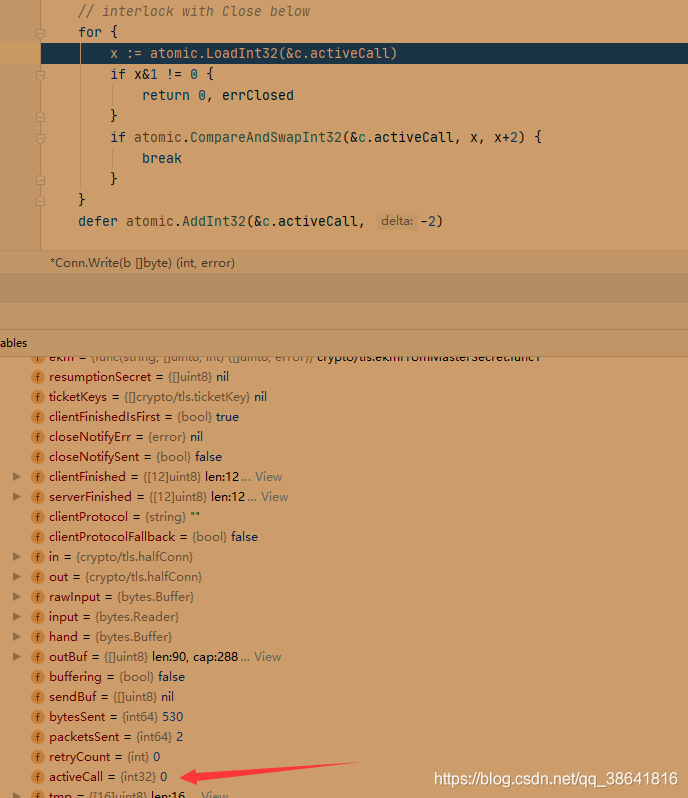Select the retryCount variable row
688x798 pixels.
[344, 757]
